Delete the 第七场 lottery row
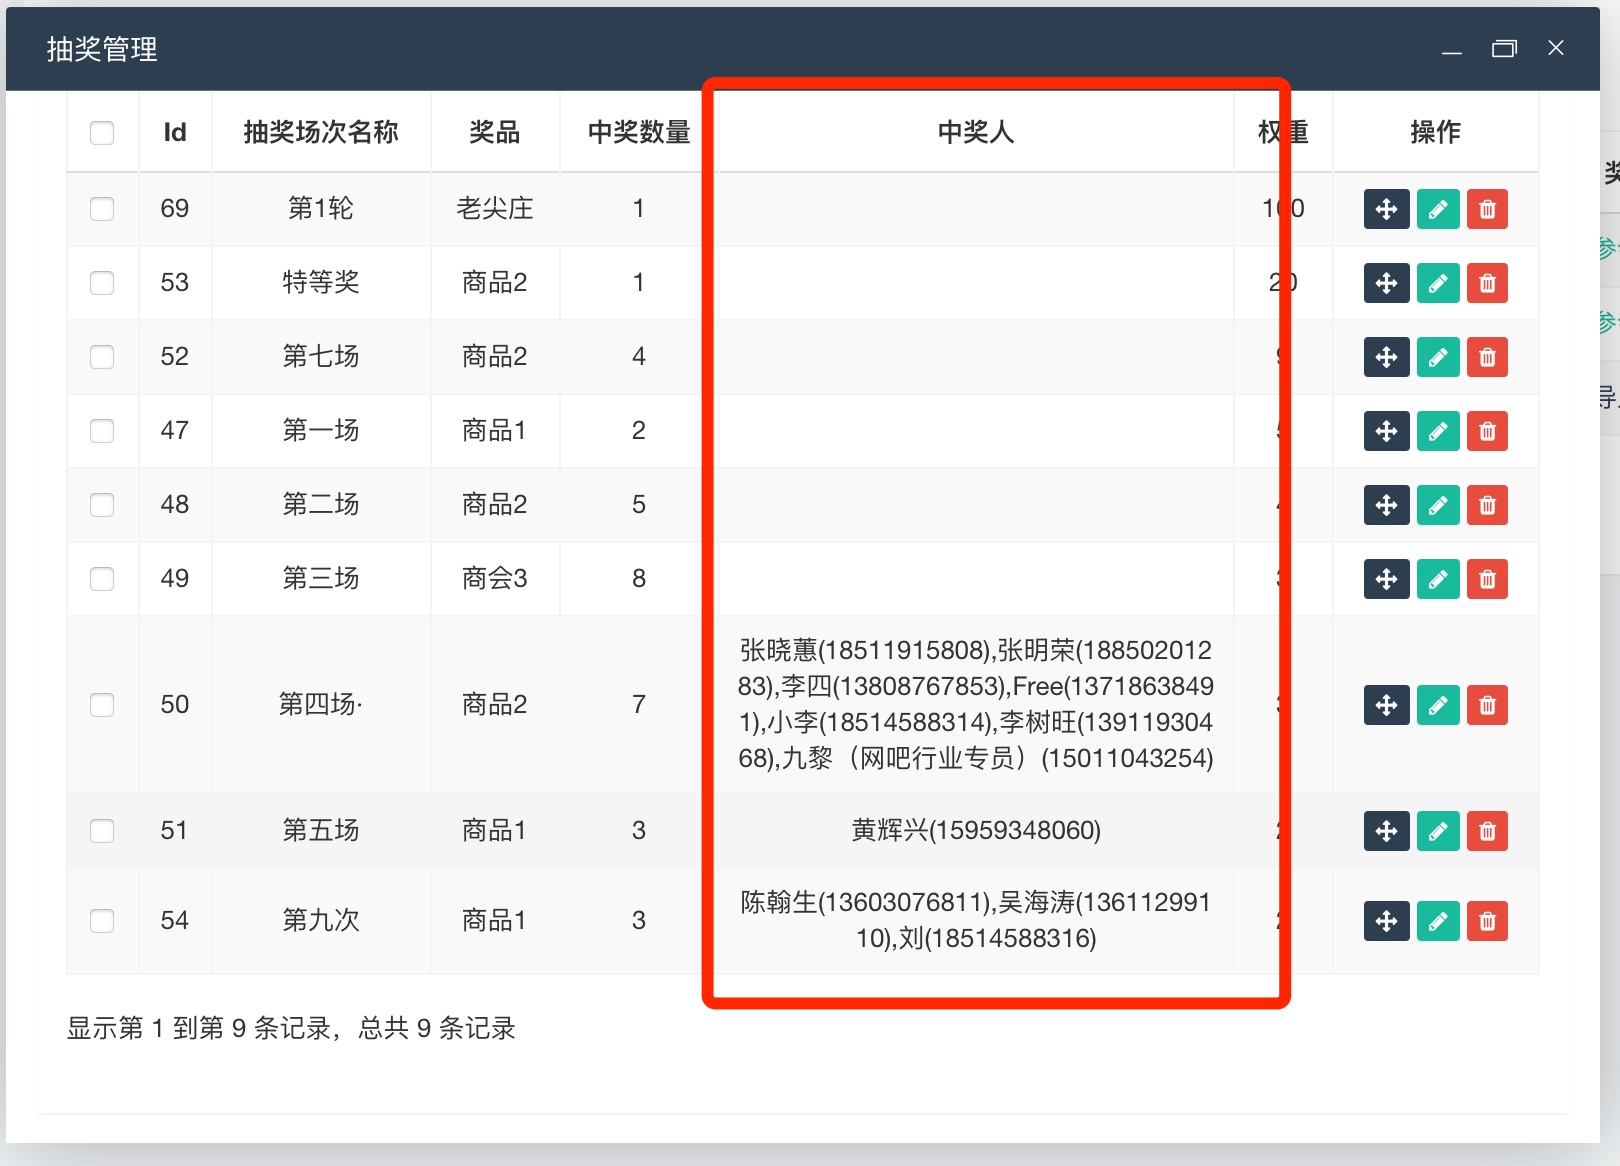Viewport: 1620px width, 1166px height. point(1487,357)
